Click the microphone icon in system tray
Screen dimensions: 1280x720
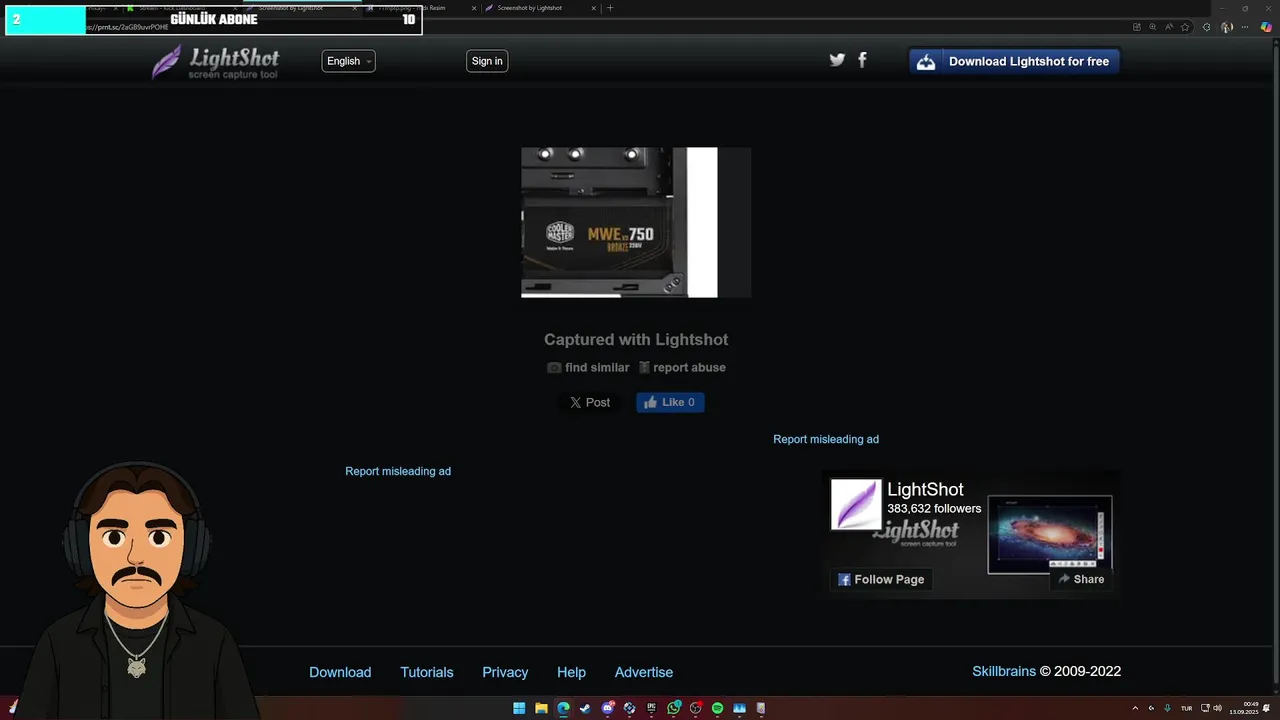(x=1167, y=708)
